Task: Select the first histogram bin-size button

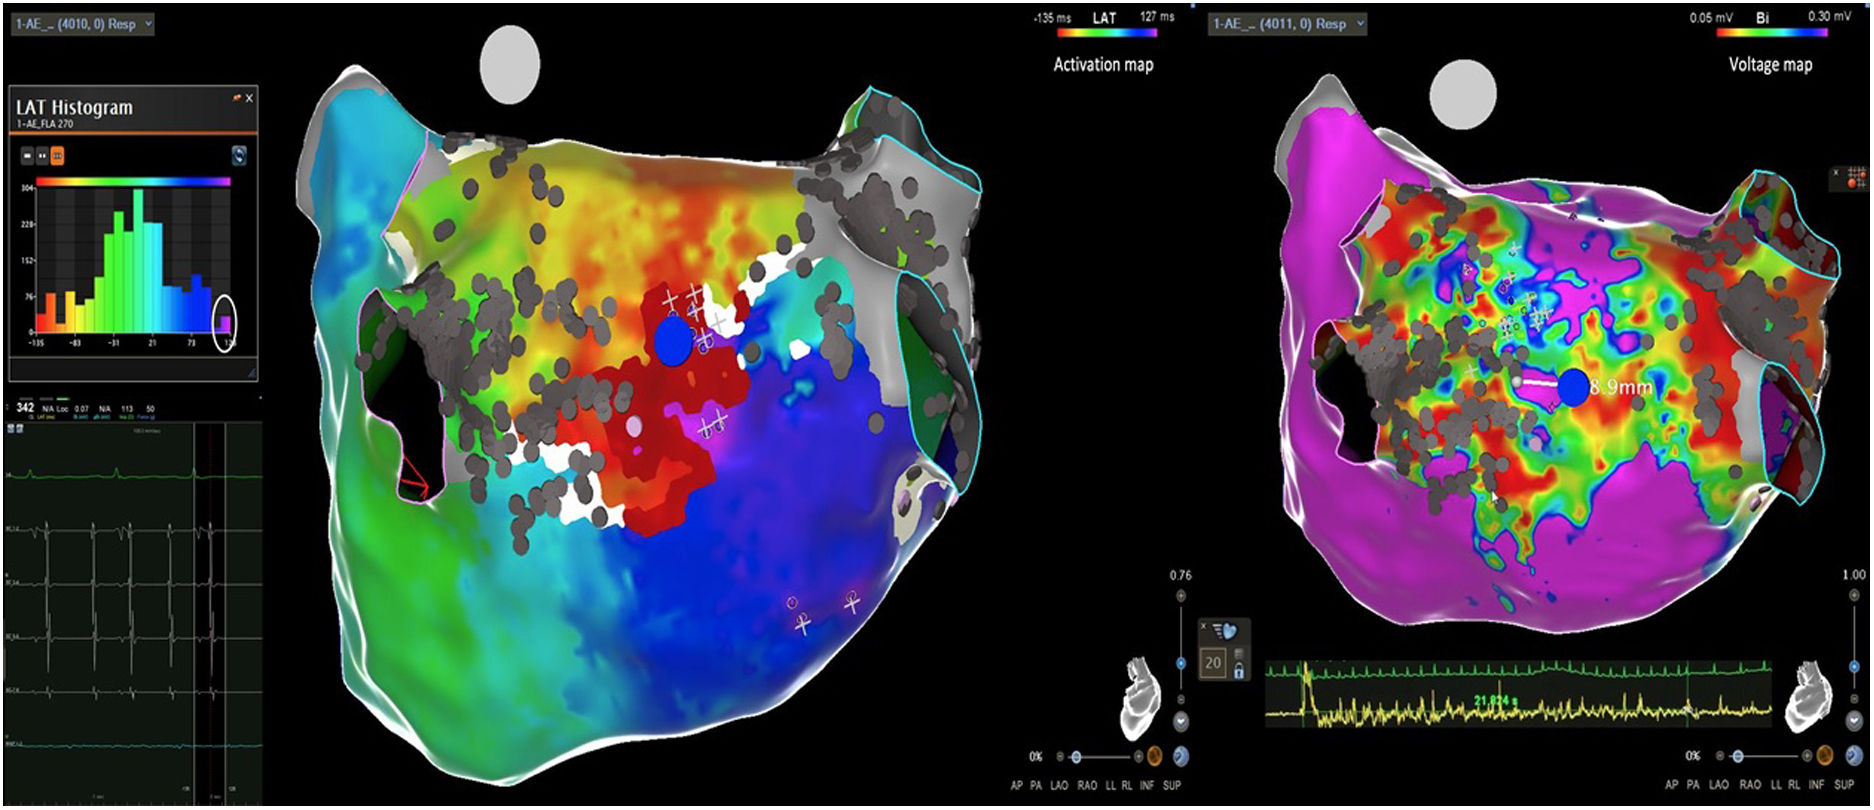Action: pyautogui.click(x=28, y=156)
